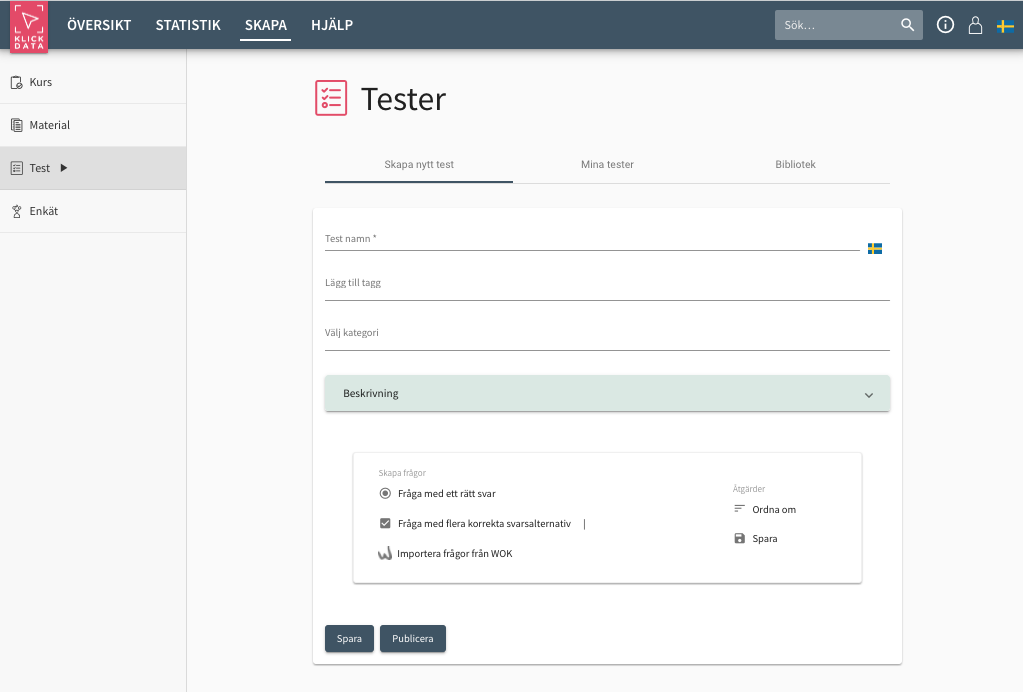1023x692 pixels.
Task: Open HJÄLP in top navigation
Action: point(332,25)
